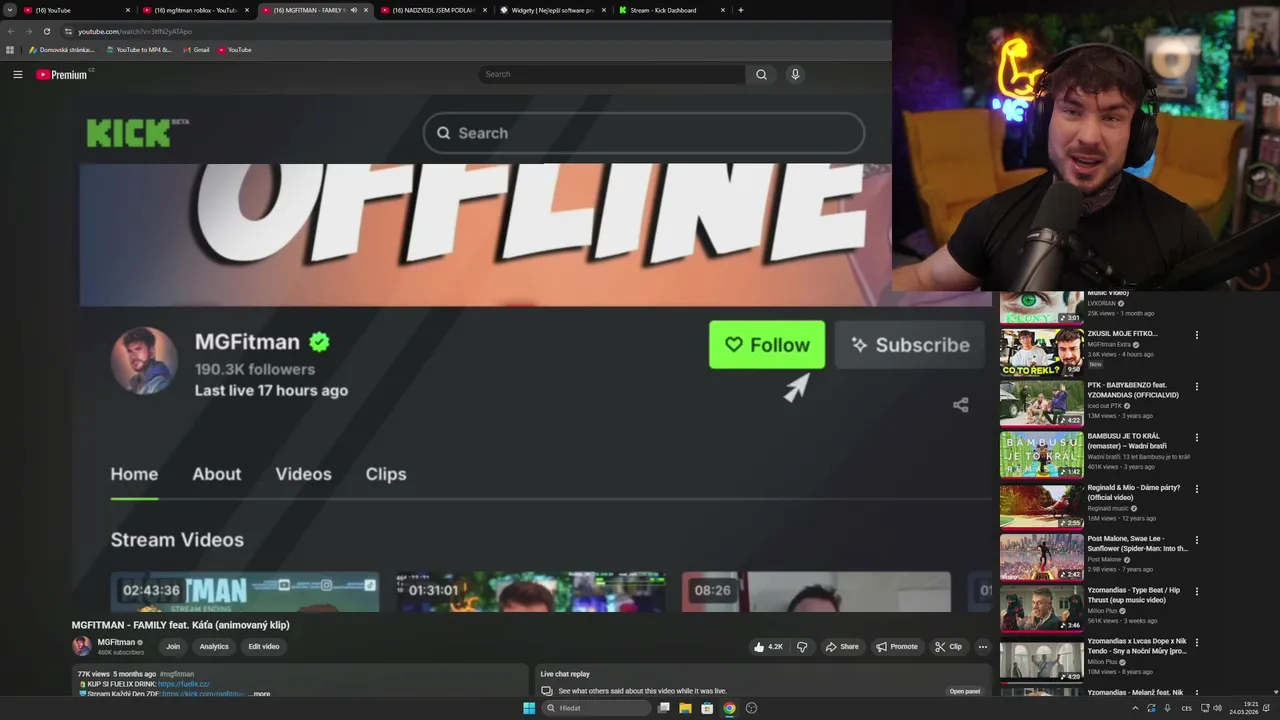Open options for 'Post Malone, Swae Lee' video
This screenshot has width=1280, height=720.
pos(1196,540)
